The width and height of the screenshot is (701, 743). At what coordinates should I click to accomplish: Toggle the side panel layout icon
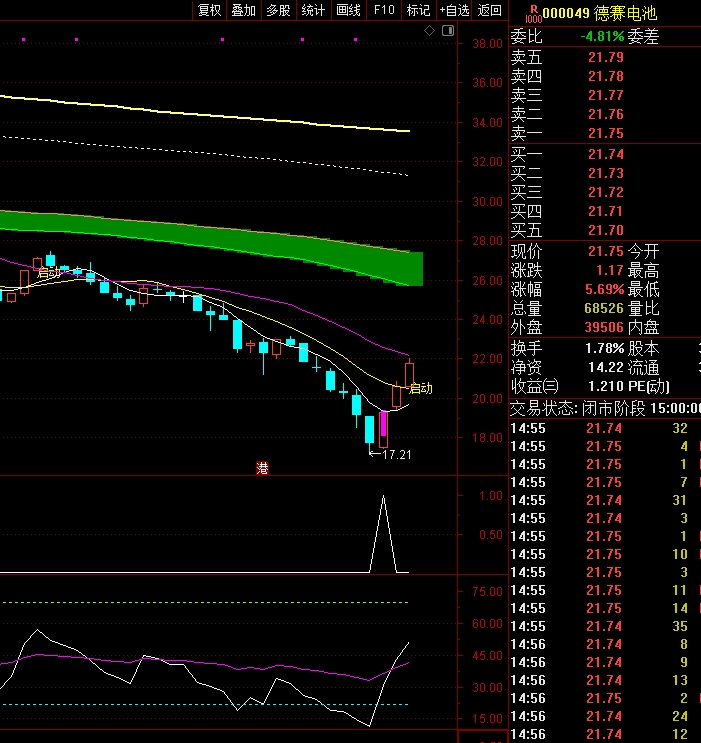pyautogui.click(x=448, y=31)
